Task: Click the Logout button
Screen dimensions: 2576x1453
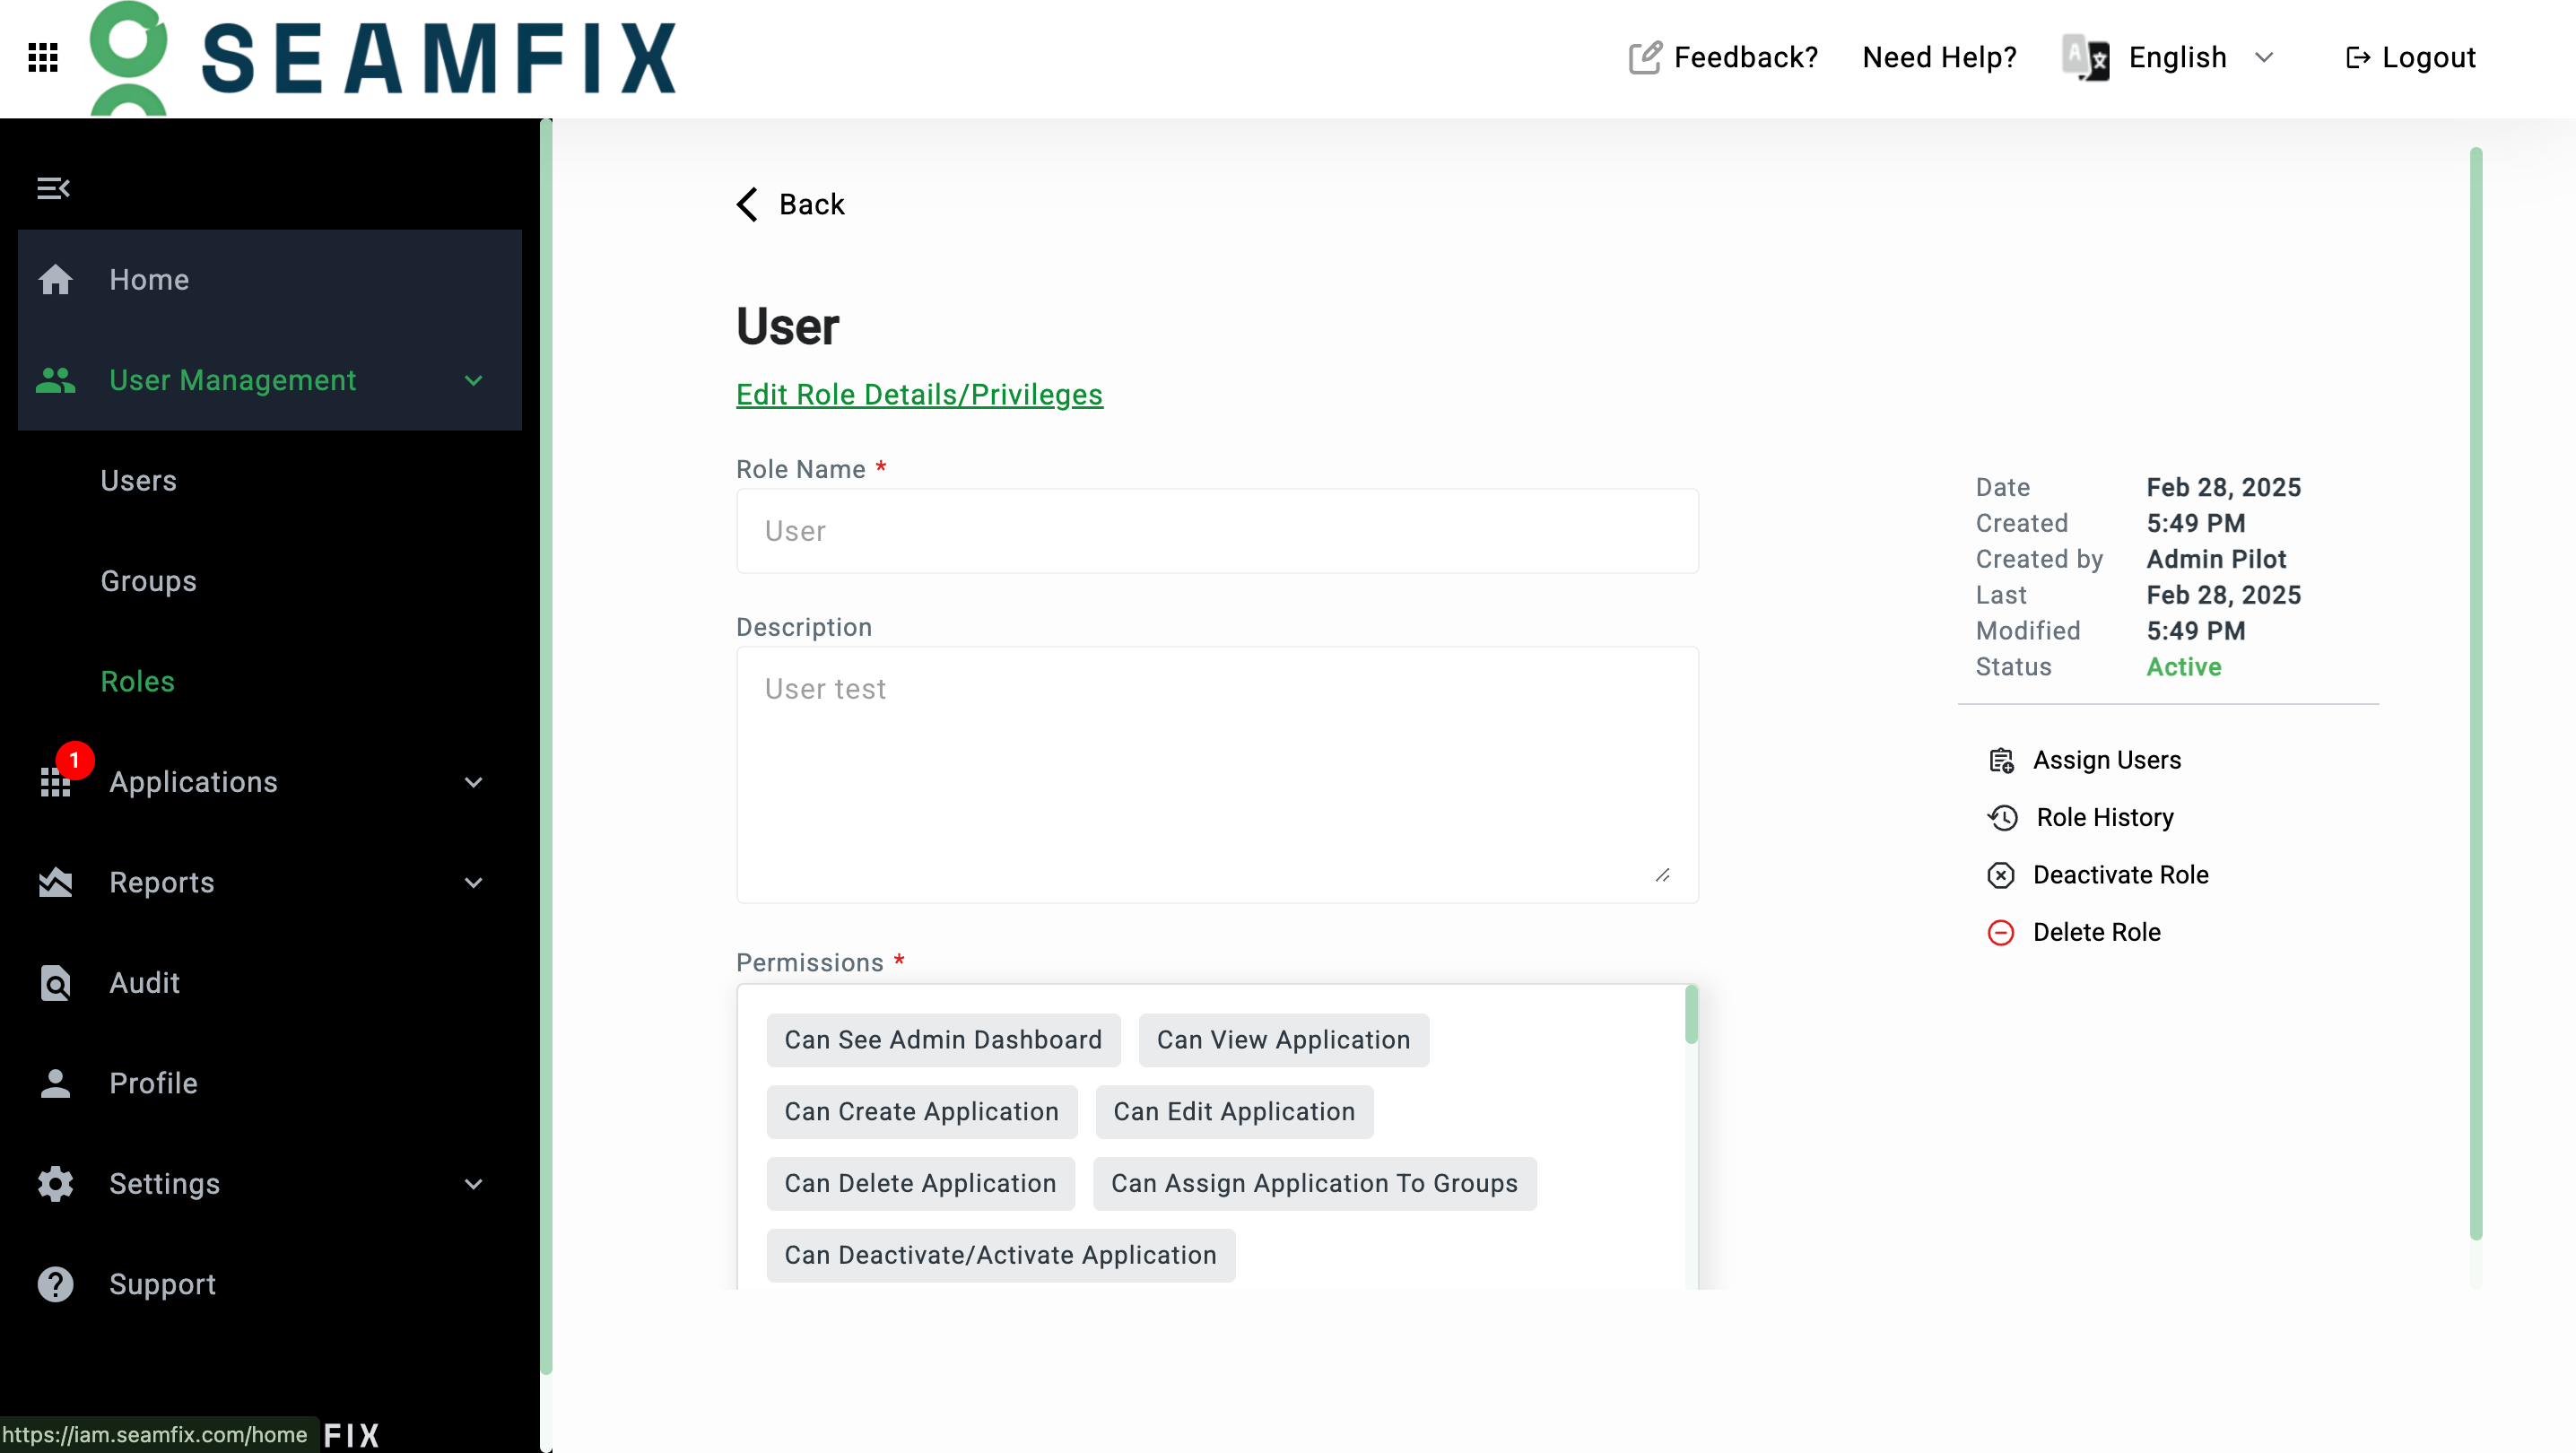Action: 2410,57
